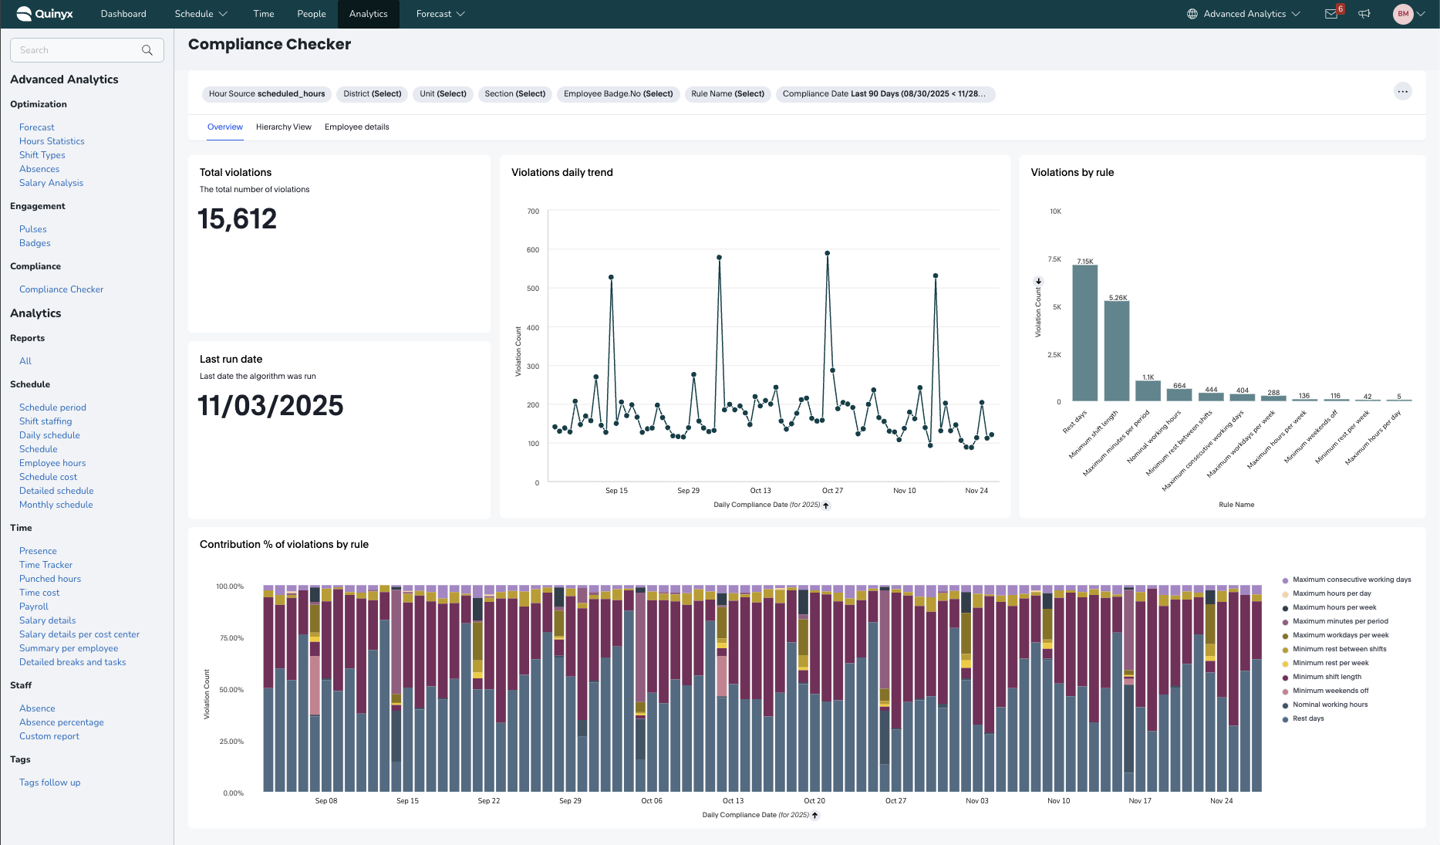Expand the Schedule menu dropdown

(x=201, y=14)
